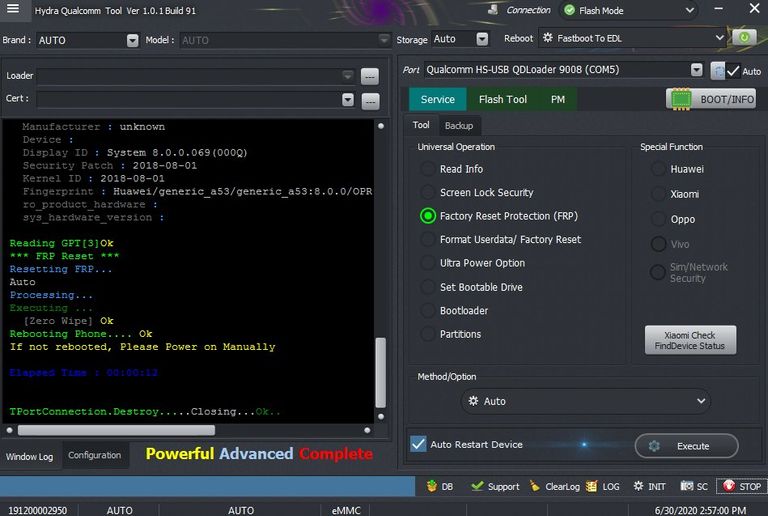The image size is (768, 516).
Task: Select Read Info operation
Action: point(428,169)
